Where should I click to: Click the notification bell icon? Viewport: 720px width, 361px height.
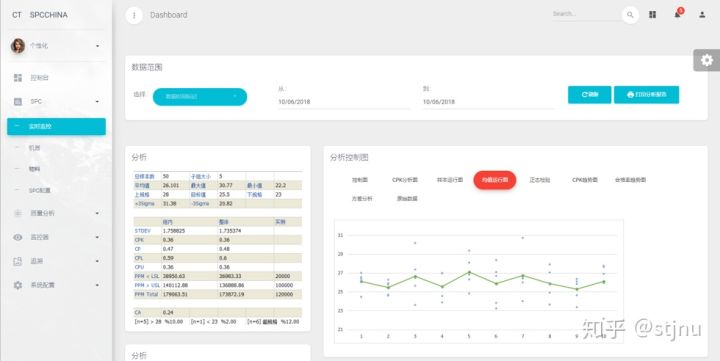click(678, 14)
